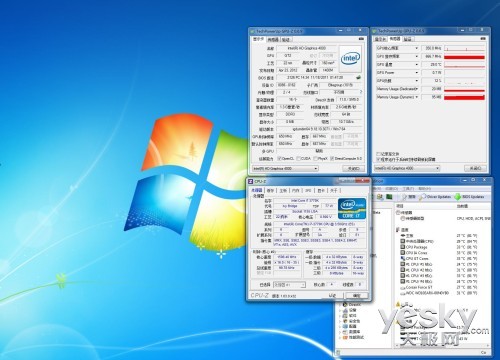Image resolution: width=500 pixels, height=360 pixels.
Task: Click the Intel logo in GPU-Z Graphics Card window
Action: pos(350,59)
